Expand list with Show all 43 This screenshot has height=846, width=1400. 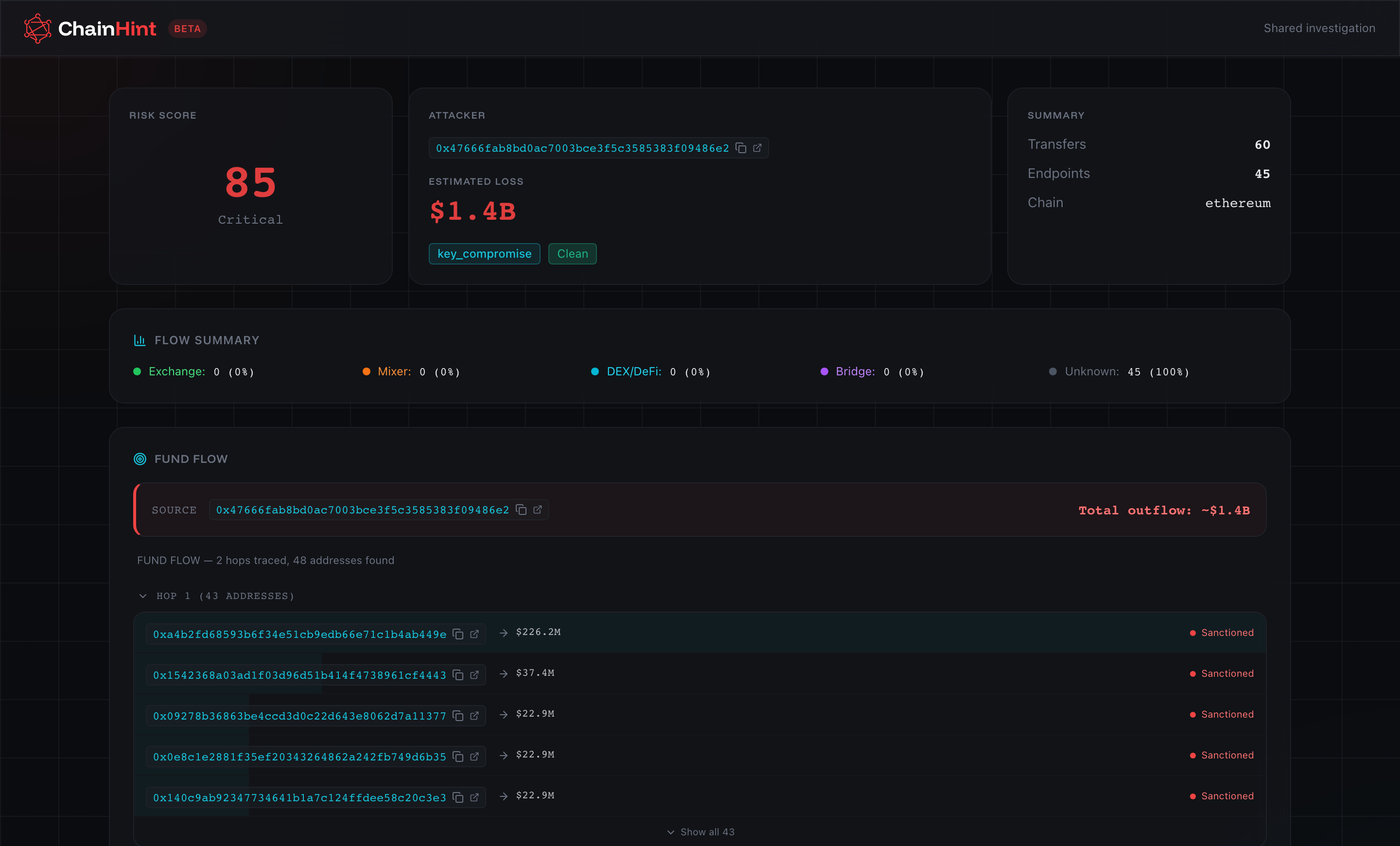(700, 832)
